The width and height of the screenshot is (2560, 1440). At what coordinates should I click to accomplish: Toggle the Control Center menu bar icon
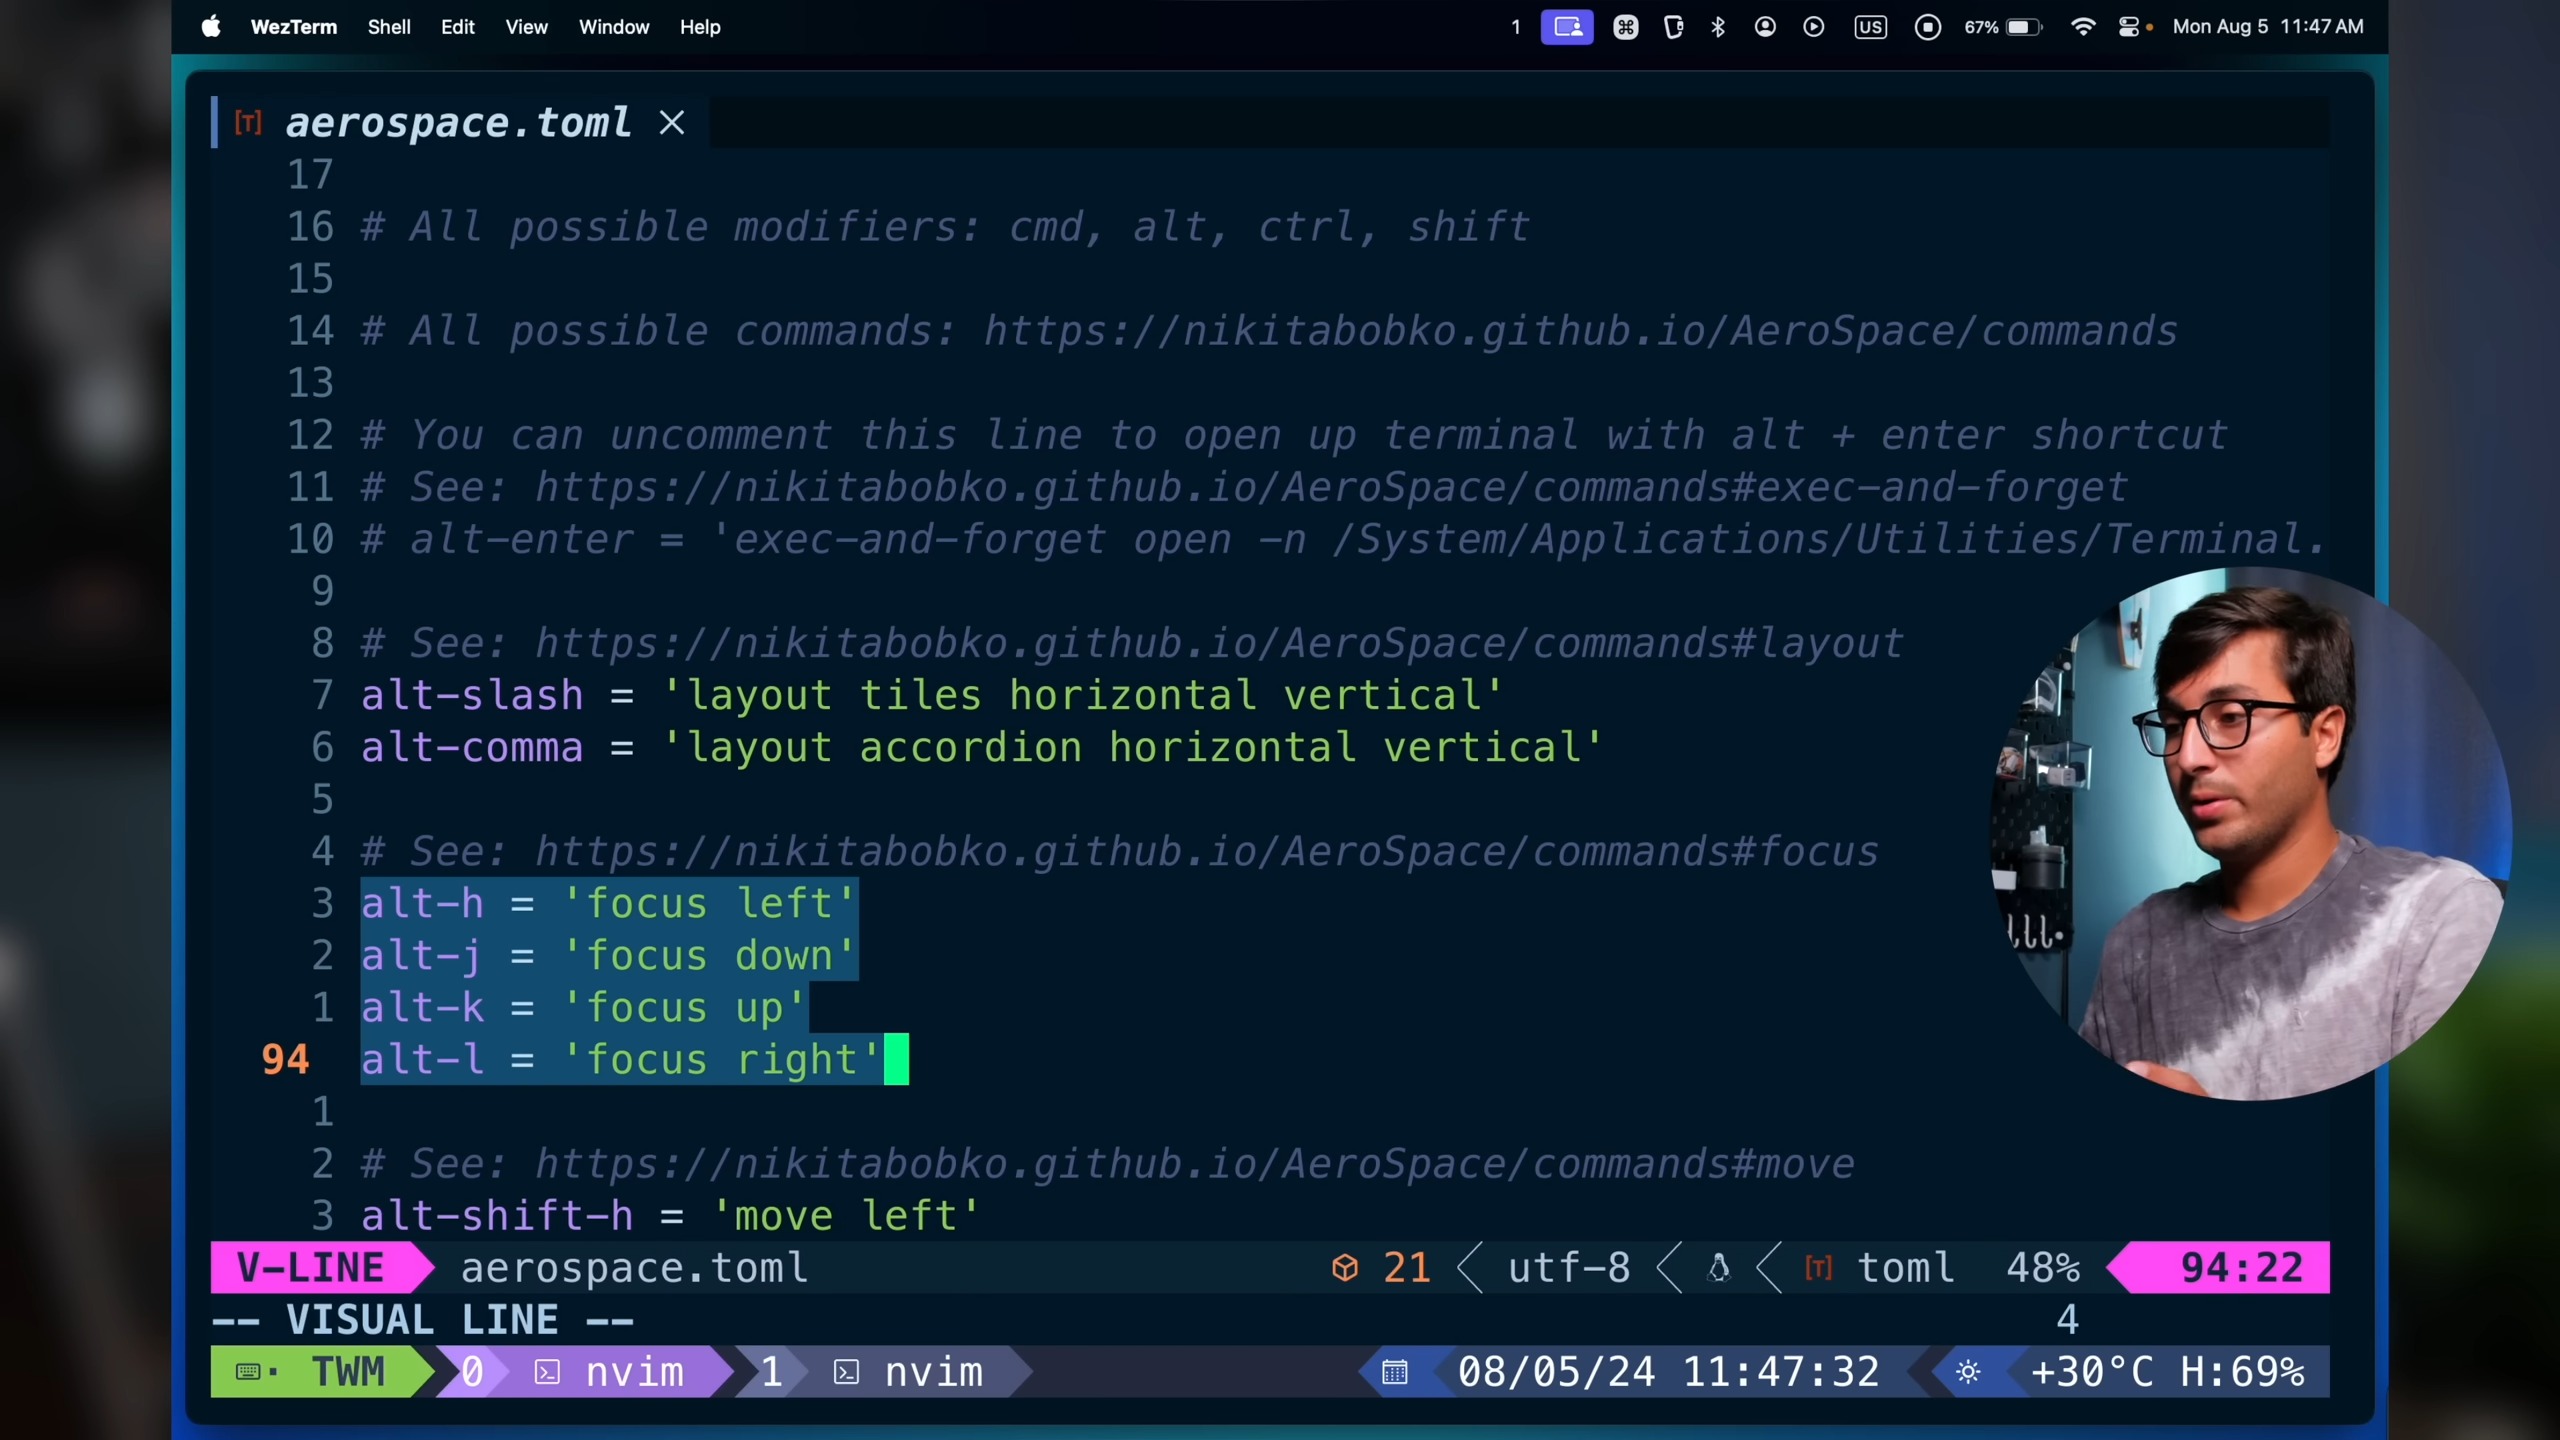(x=2129, y=27)
